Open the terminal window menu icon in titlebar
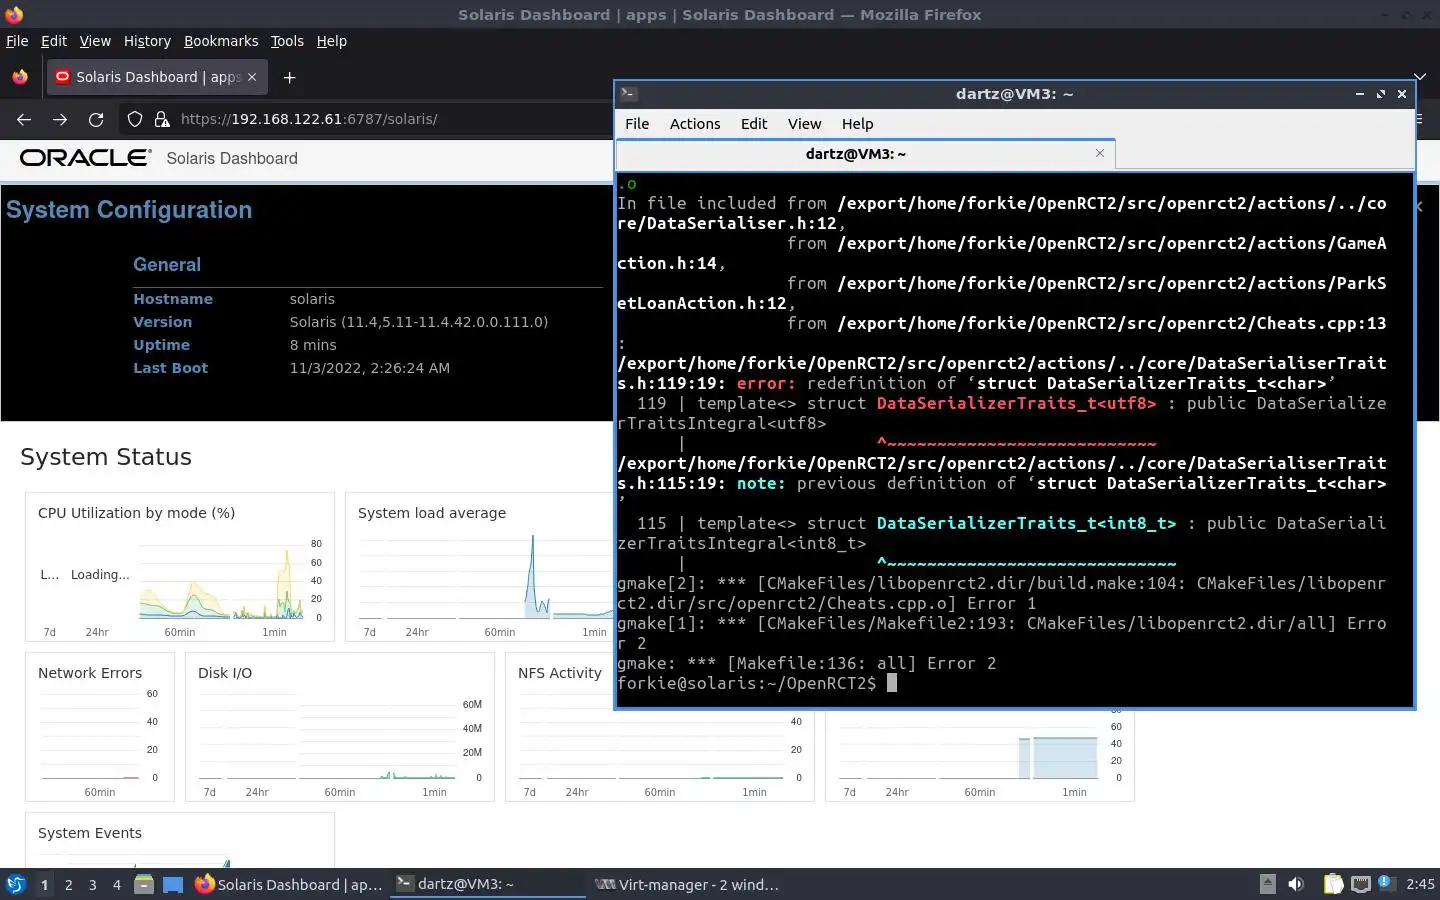 coord(629,93)
